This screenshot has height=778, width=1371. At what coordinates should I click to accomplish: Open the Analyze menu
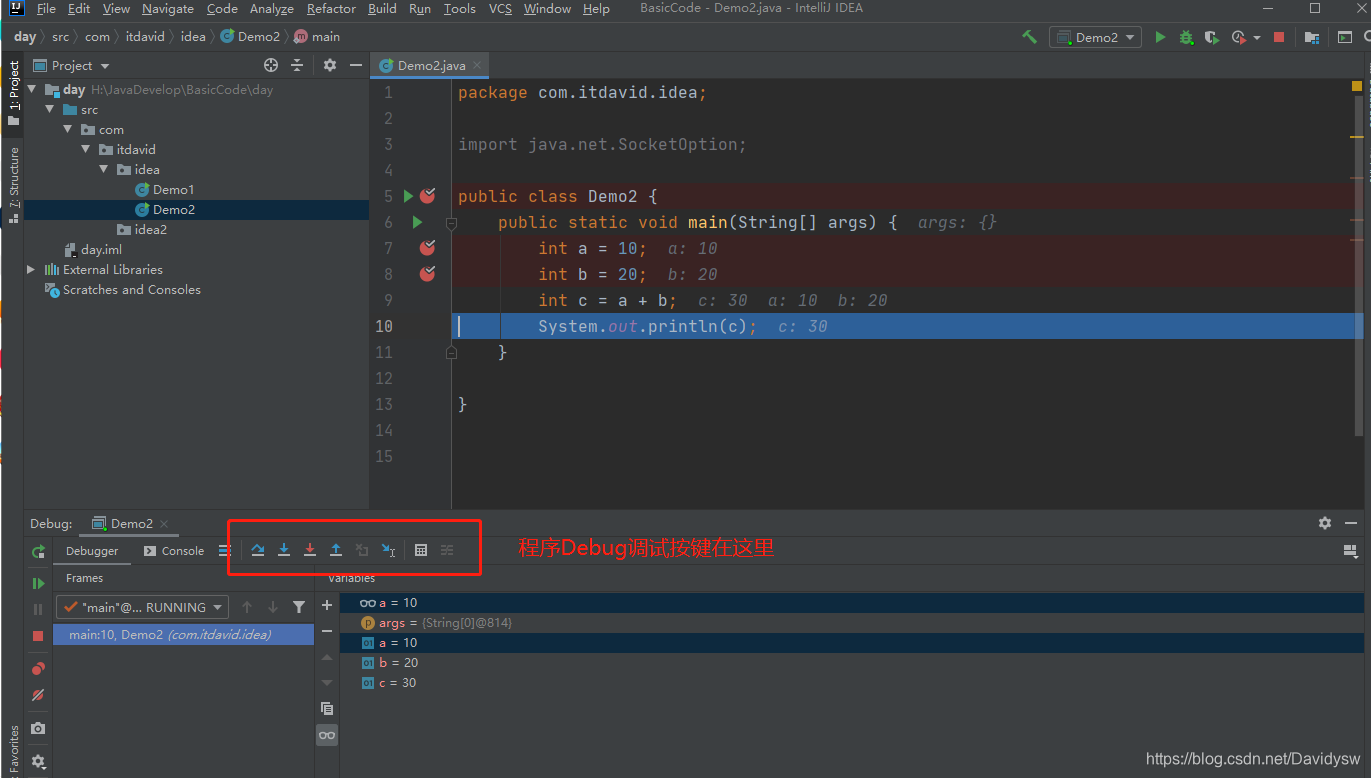click(272, 9)
